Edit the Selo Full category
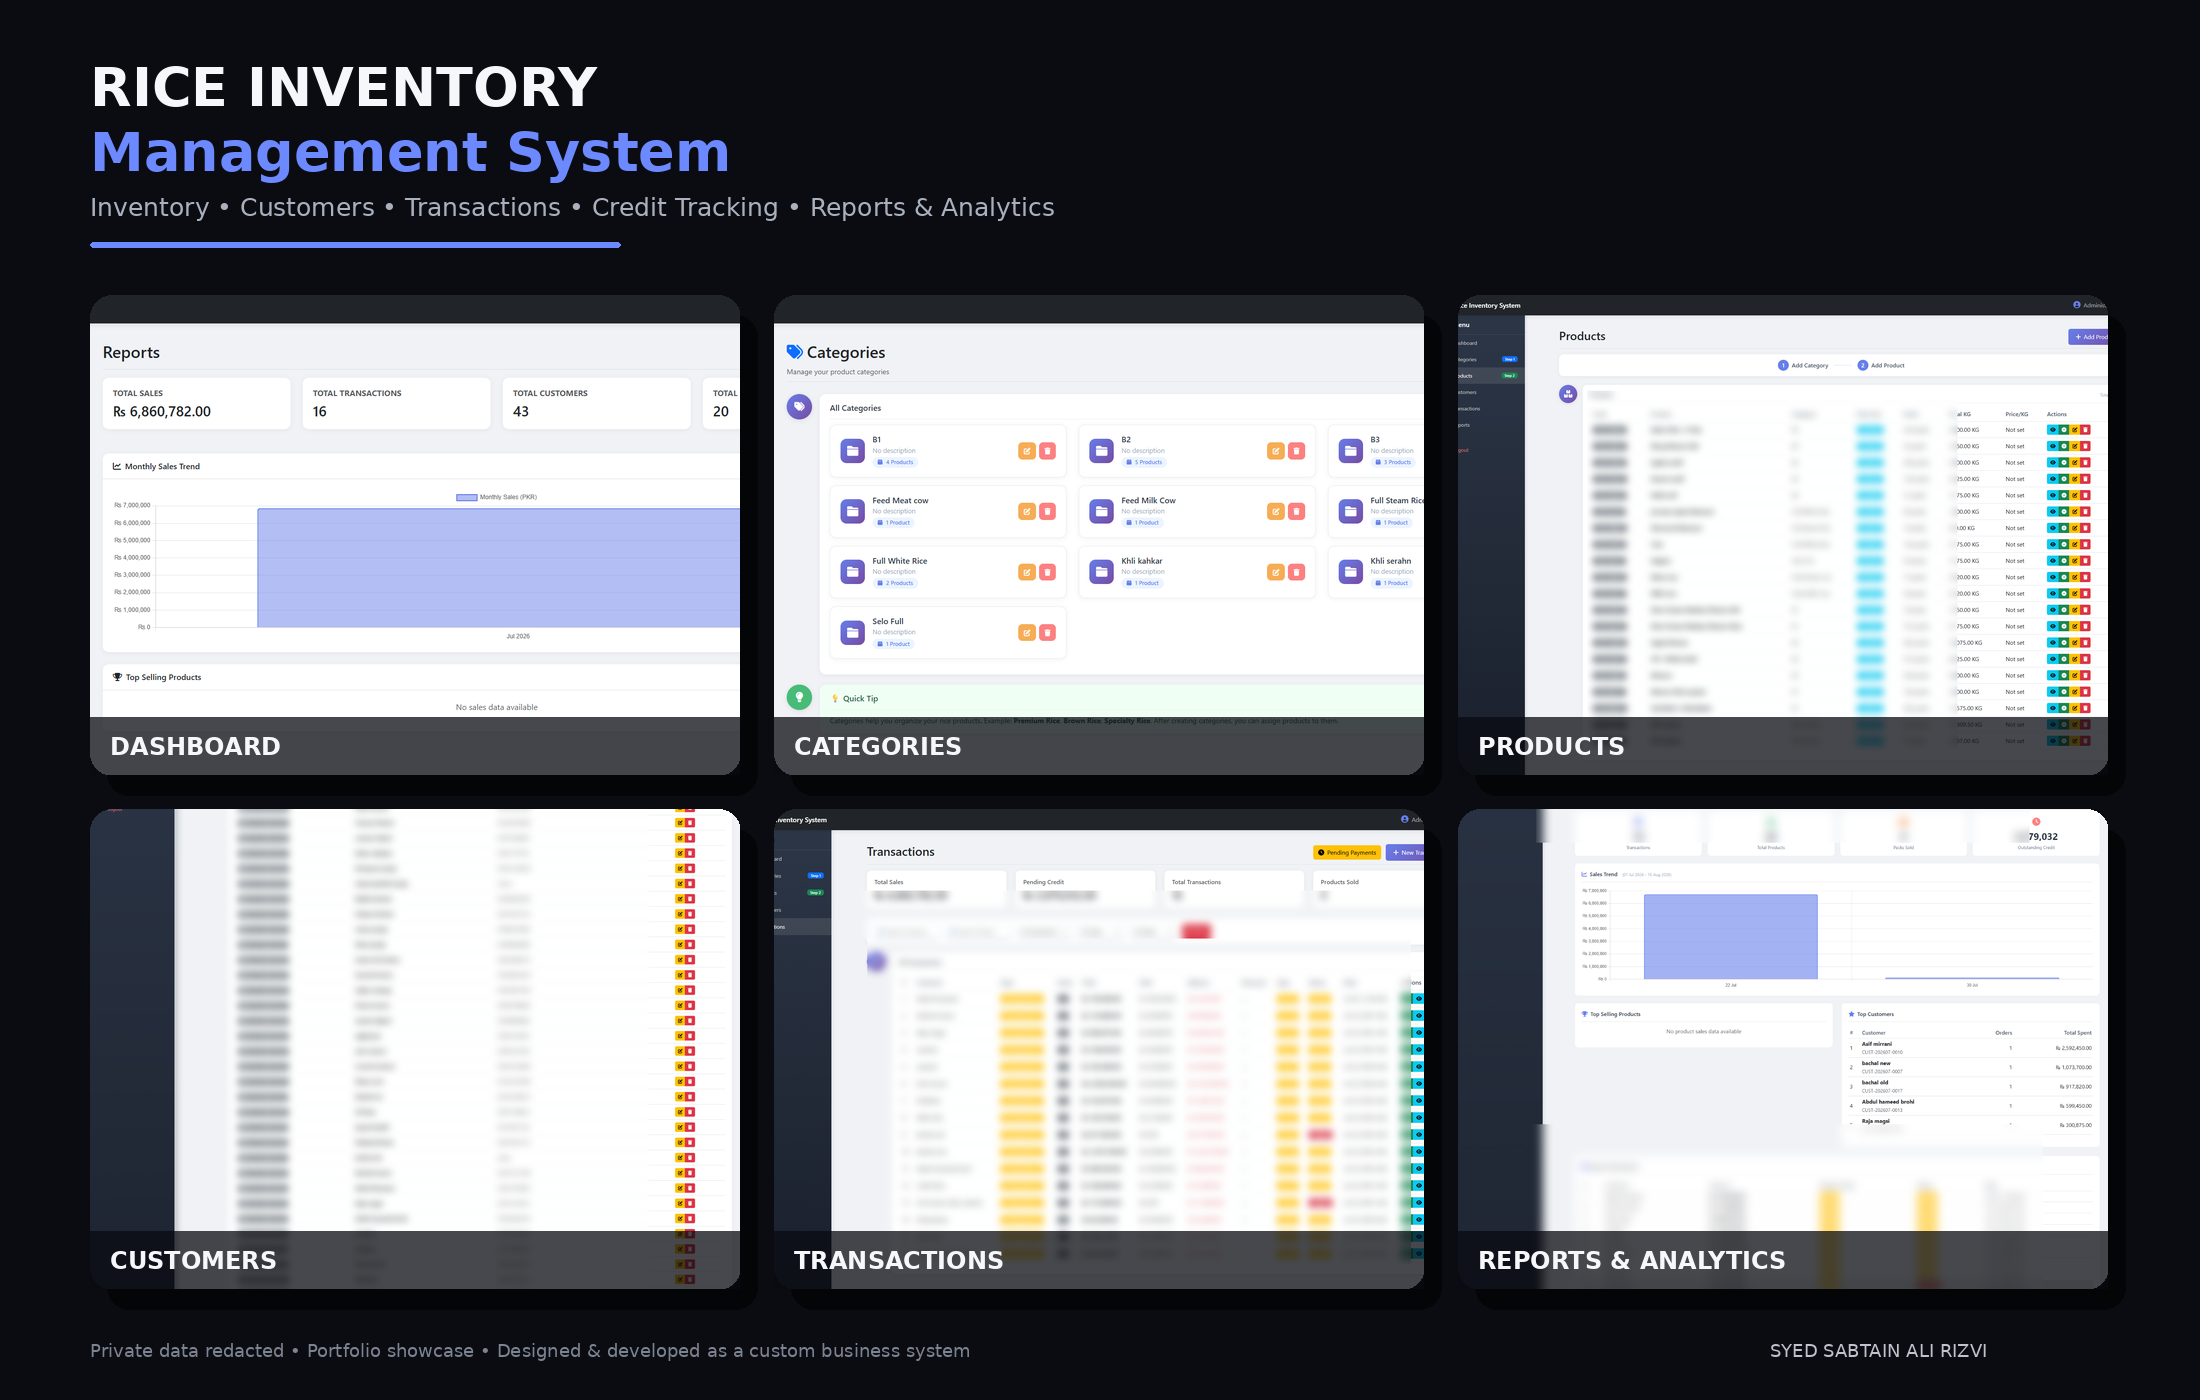Image resolution: width=2200 pixels, height=1400 pixels. click(1026, 632)
